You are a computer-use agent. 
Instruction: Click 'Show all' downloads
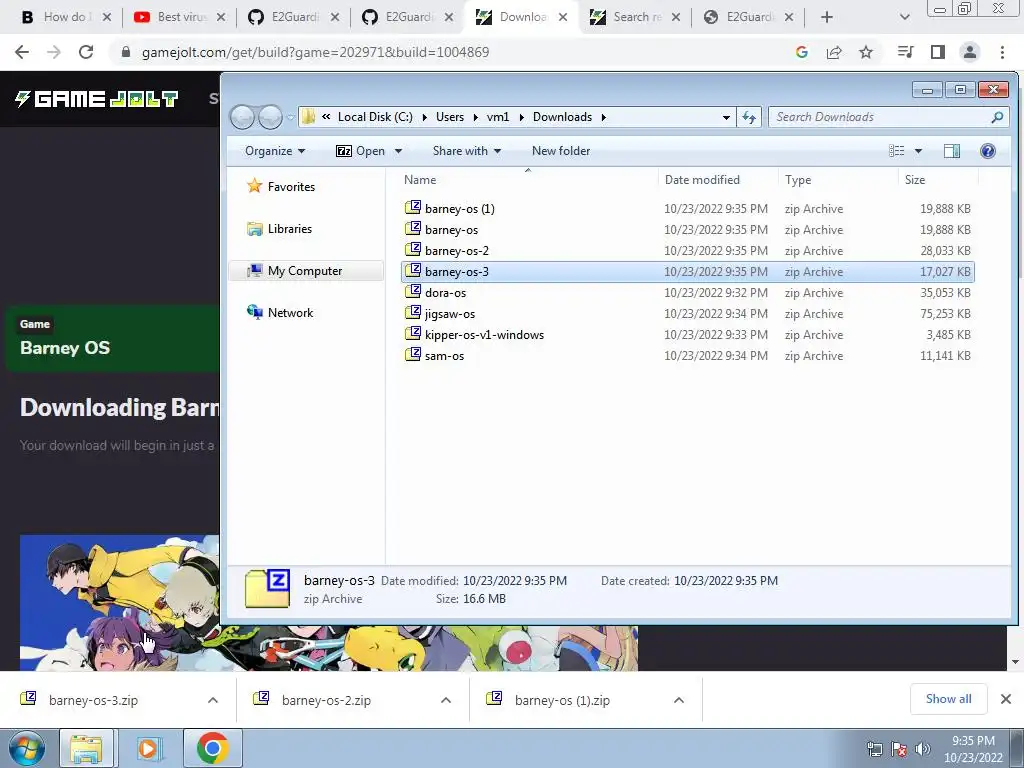click(x=948, y=699)
